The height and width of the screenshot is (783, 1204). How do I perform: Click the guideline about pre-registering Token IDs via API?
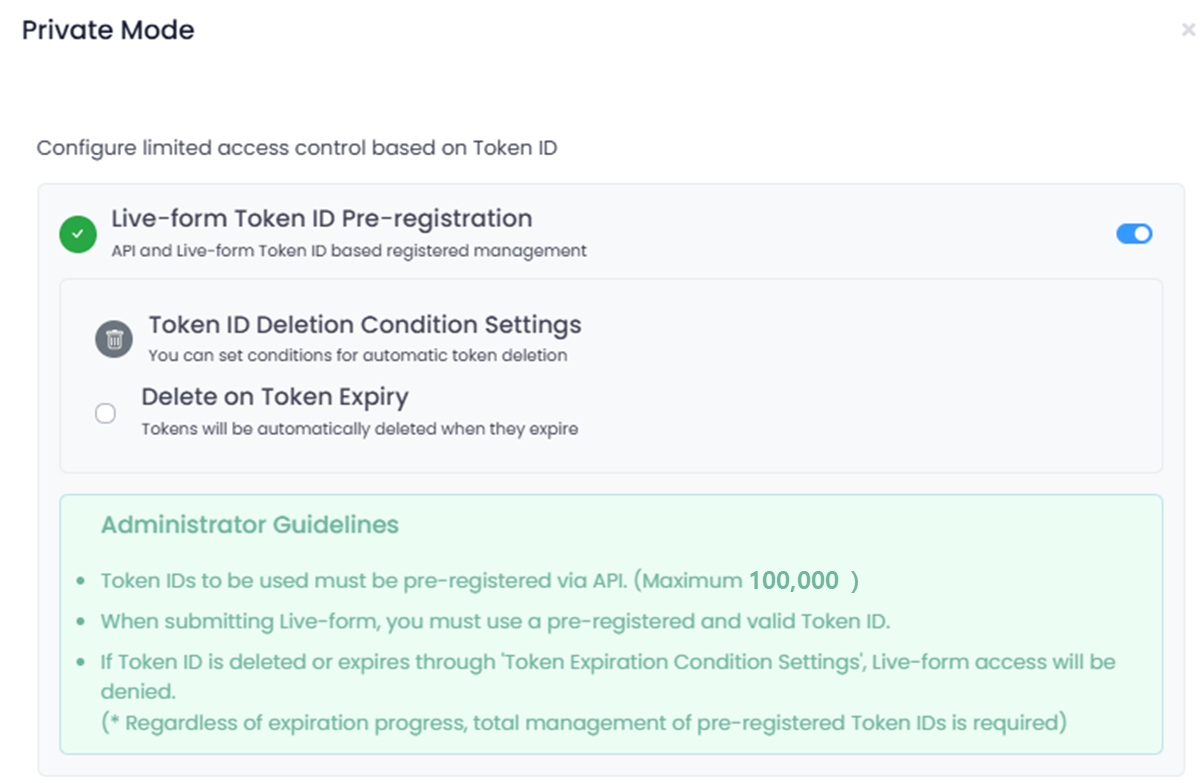pos(420,581)
